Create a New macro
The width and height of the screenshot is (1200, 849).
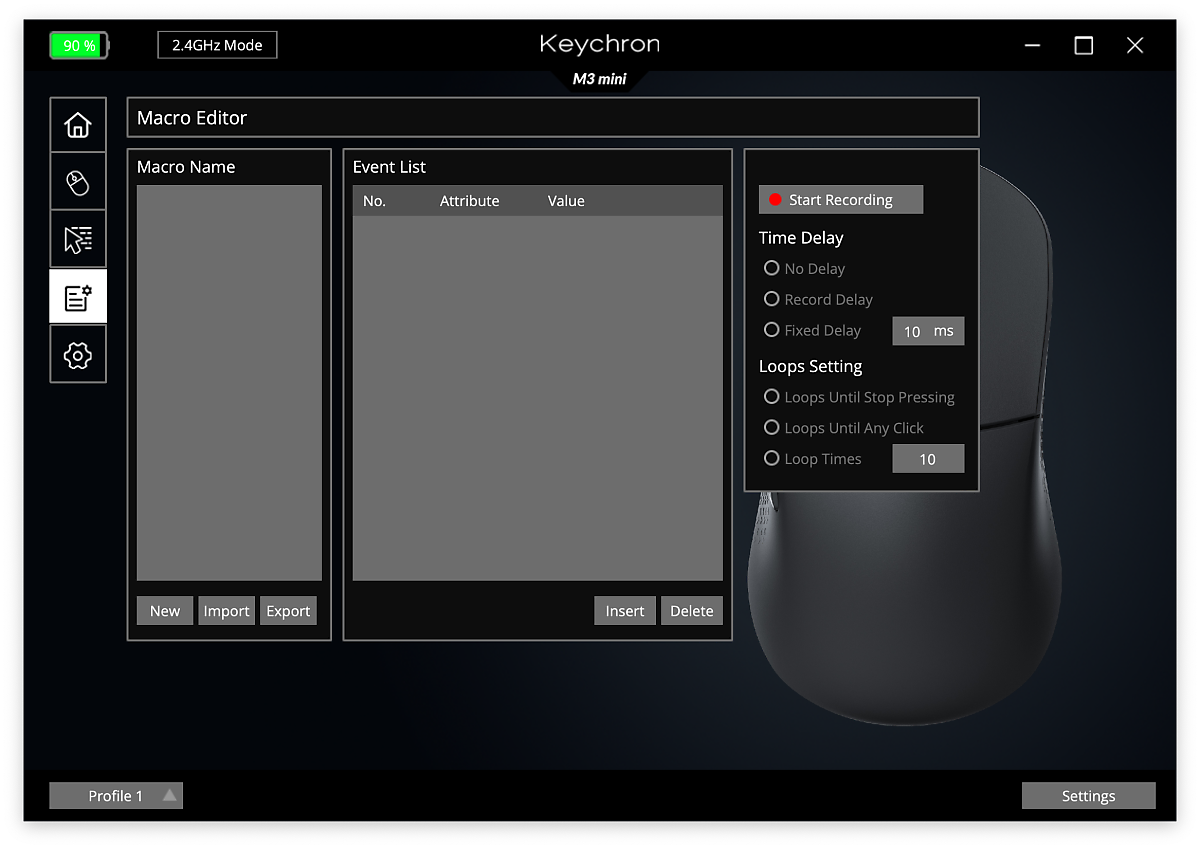coord(165,611)
